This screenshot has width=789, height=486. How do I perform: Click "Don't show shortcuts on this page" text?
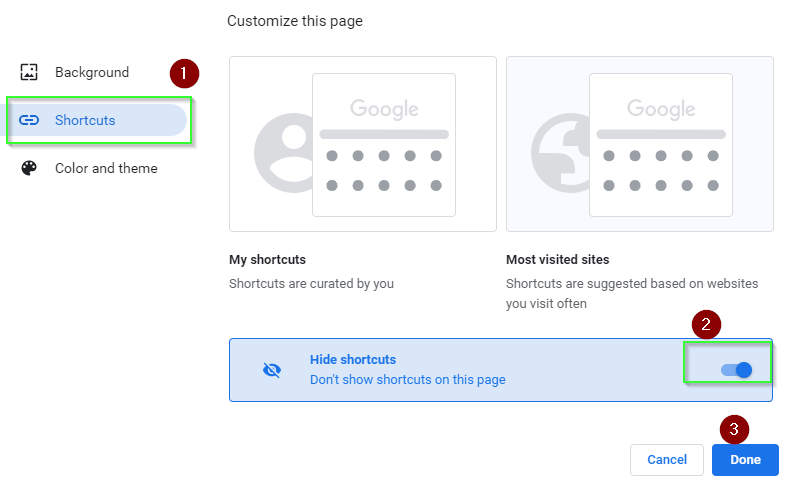click(x=408, y=380)
